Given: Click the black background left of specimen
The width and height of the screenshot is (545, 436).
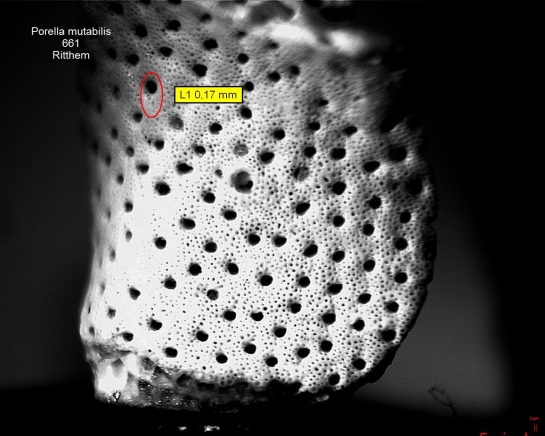Looking at the screenshot, I should coord(38,209).
